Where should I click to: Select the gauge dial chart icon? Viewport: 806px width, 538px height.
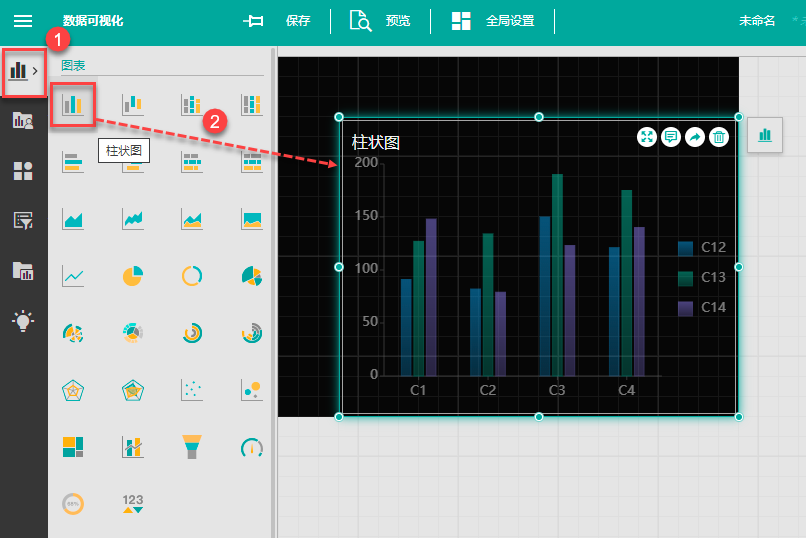click(252, 448)
